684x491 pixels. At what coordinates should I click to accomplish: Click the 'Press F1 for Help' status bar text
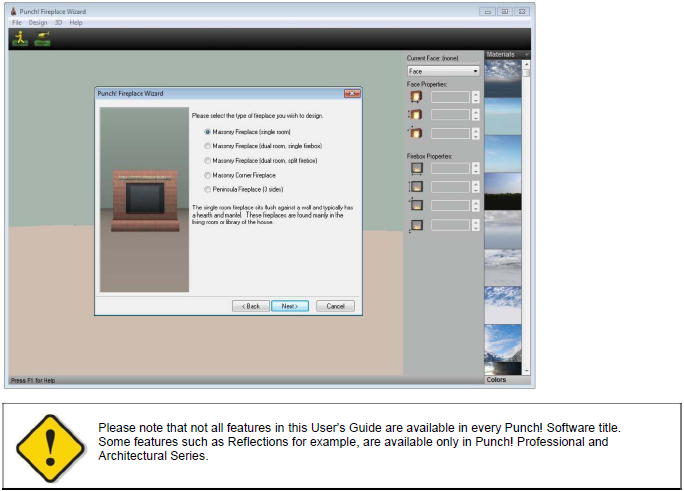pos(33,380)
